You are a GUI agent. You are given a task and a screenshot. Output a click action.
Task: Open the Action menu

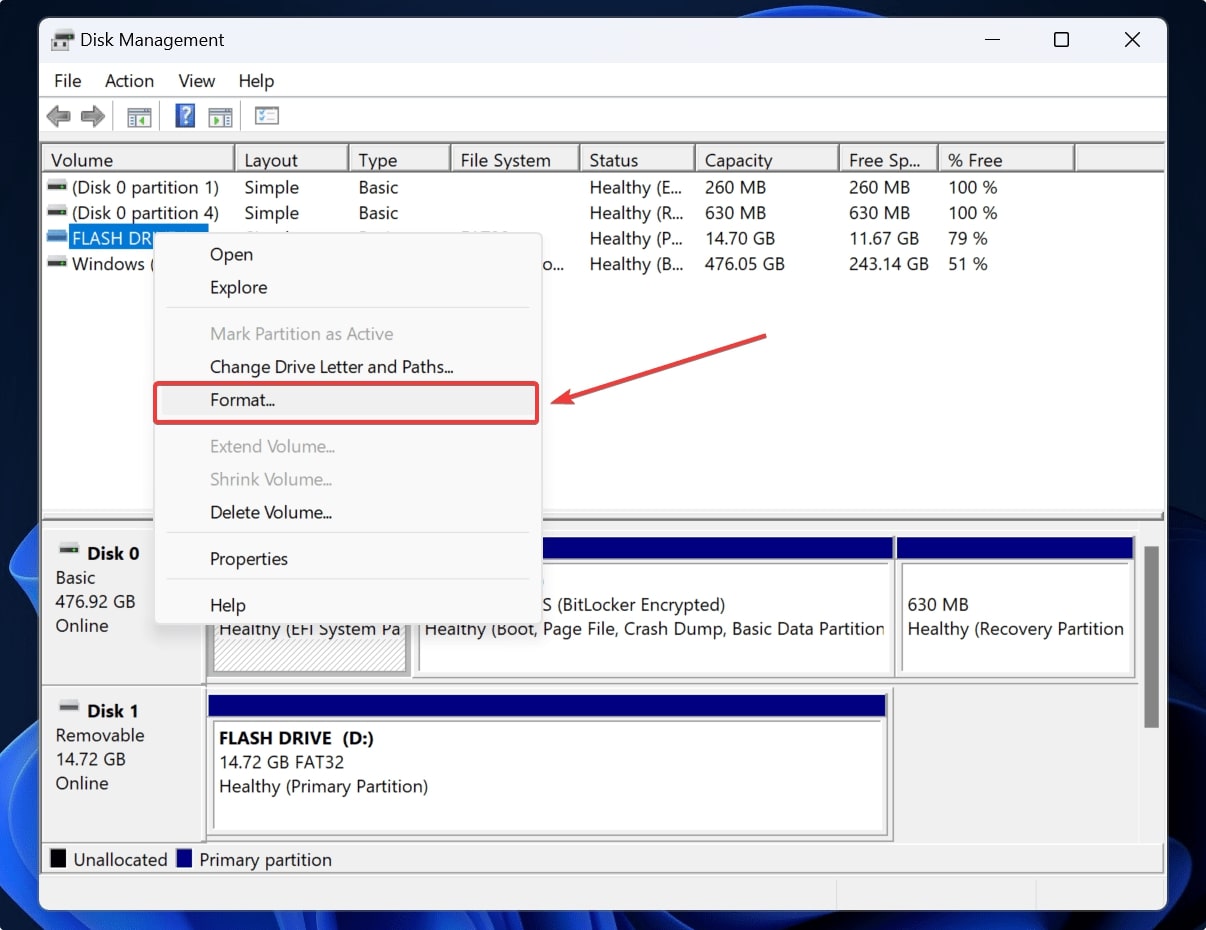[x=129, y=81]
